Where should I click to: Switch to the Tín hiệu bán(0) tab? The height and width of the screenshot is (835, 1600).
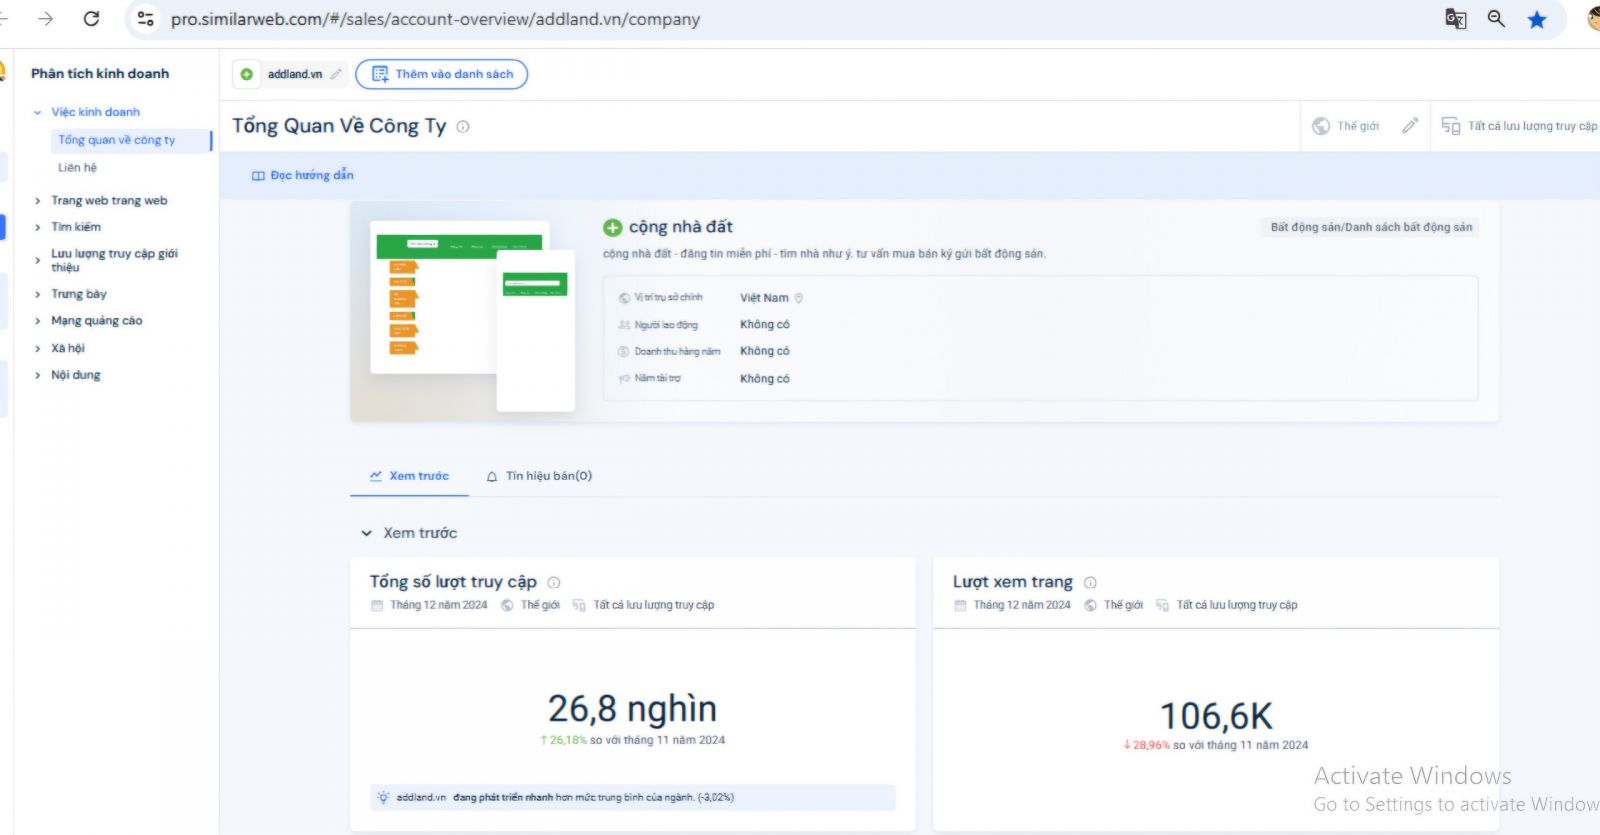[x=539, y=476]
